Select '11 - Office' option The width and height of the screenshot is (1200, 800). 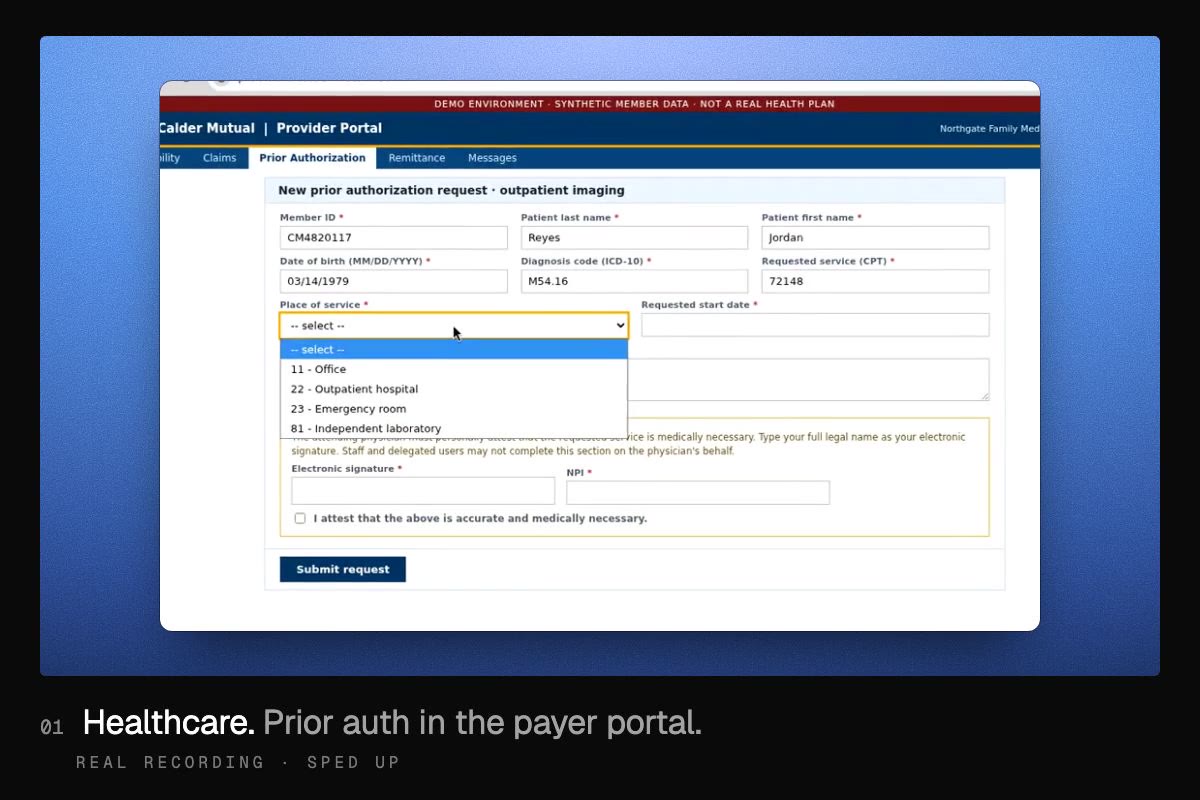click(454, 369)
